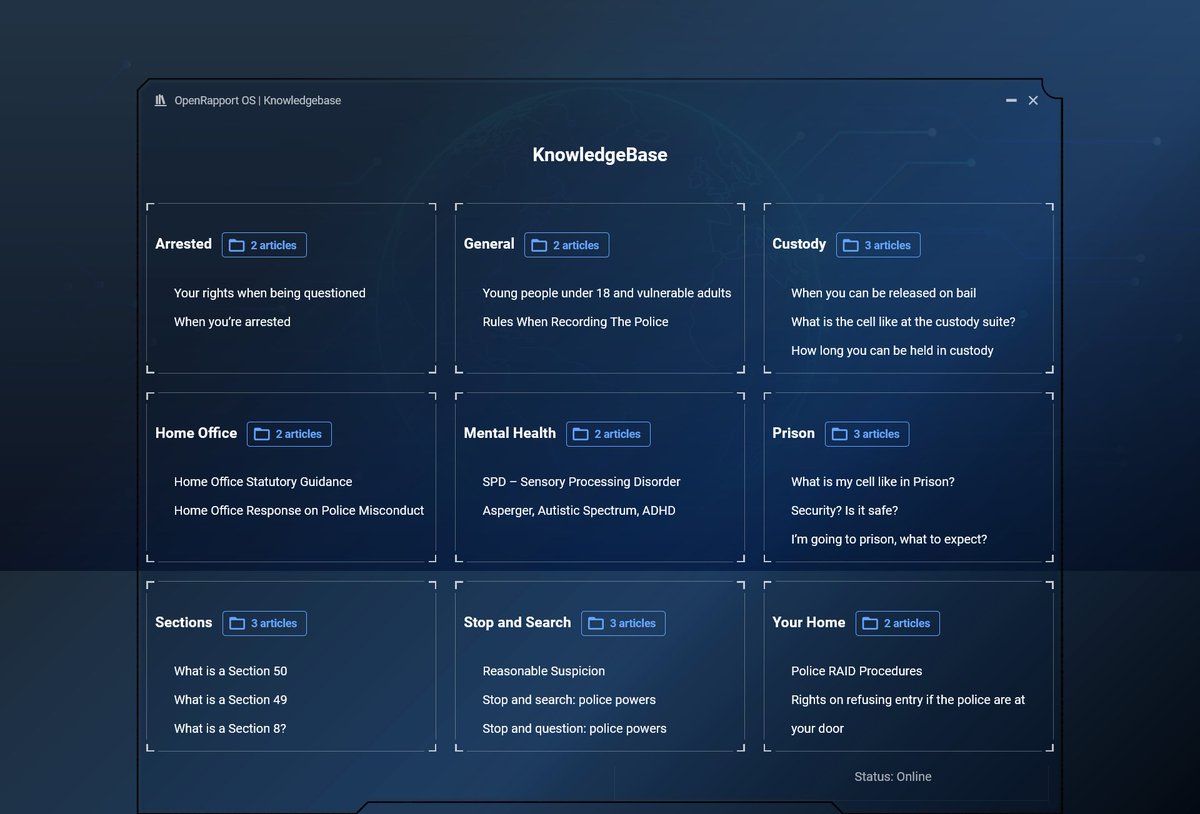The width and height of the screenshot is (1200, 814).
Task: Open the Stop and Search category heading
Action: [x=518, y=622]
